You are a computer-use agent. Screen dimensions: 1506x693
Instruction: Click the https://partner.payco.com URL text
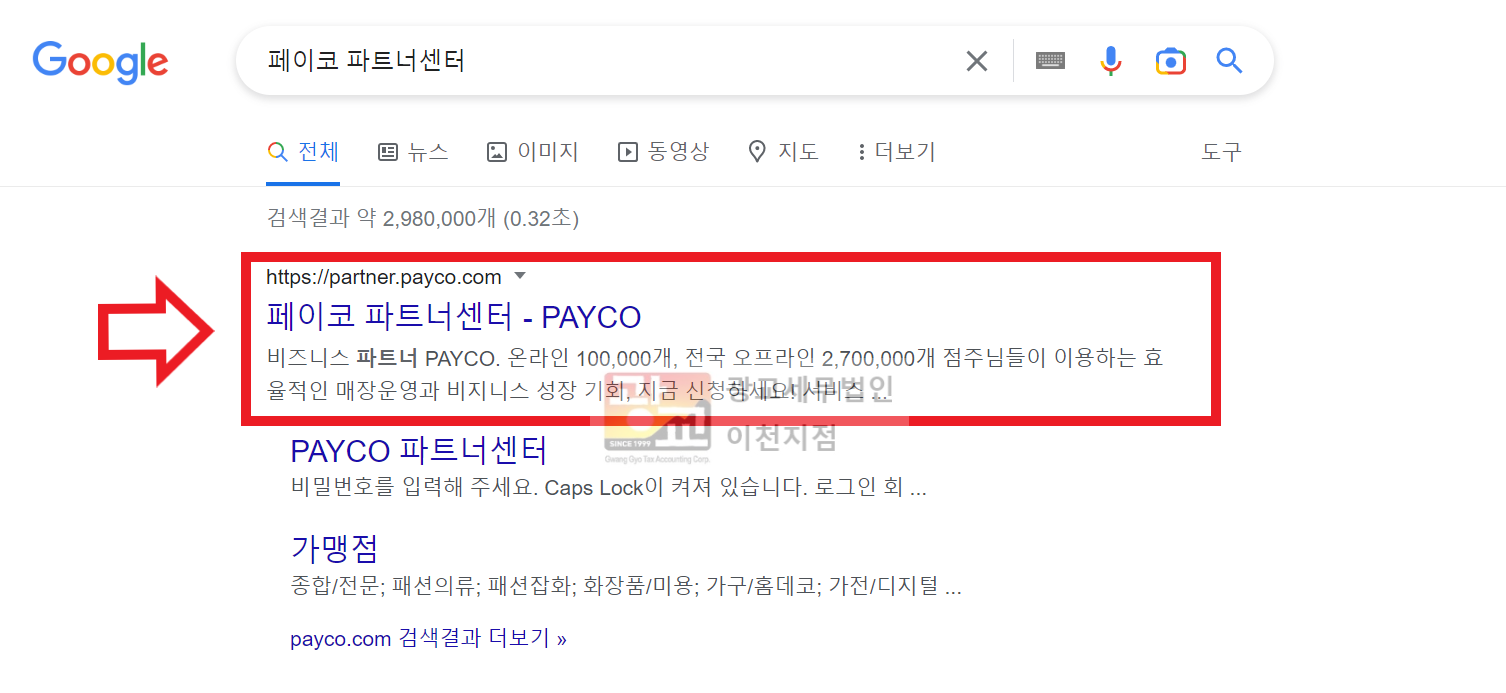coord(384,277)
